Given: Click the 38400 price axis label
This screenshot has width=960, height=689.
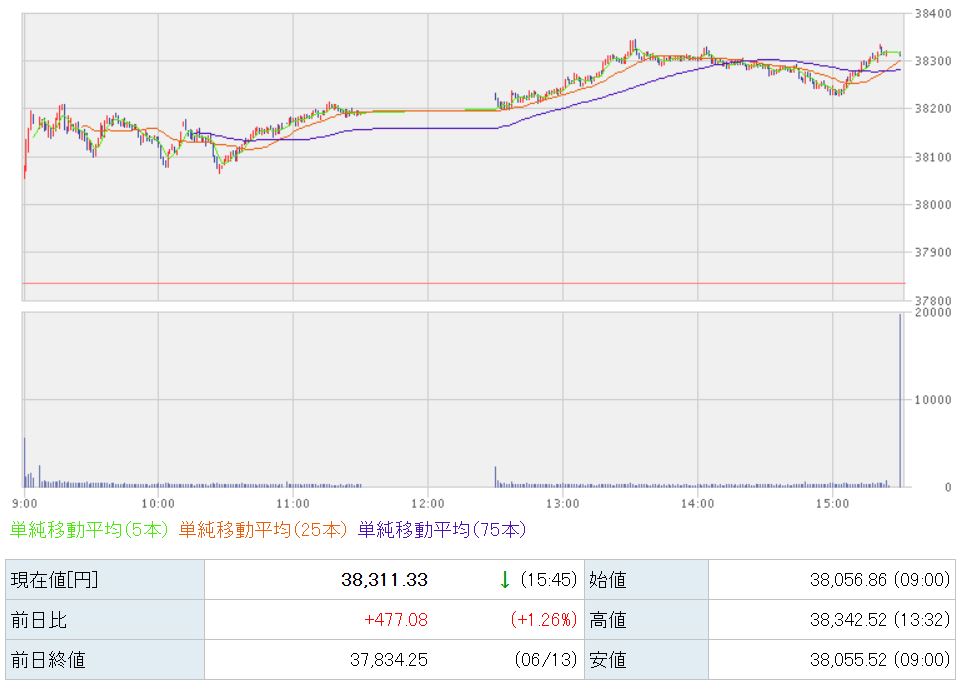Looking at the screenshot, I should click(x=932, y=13).
